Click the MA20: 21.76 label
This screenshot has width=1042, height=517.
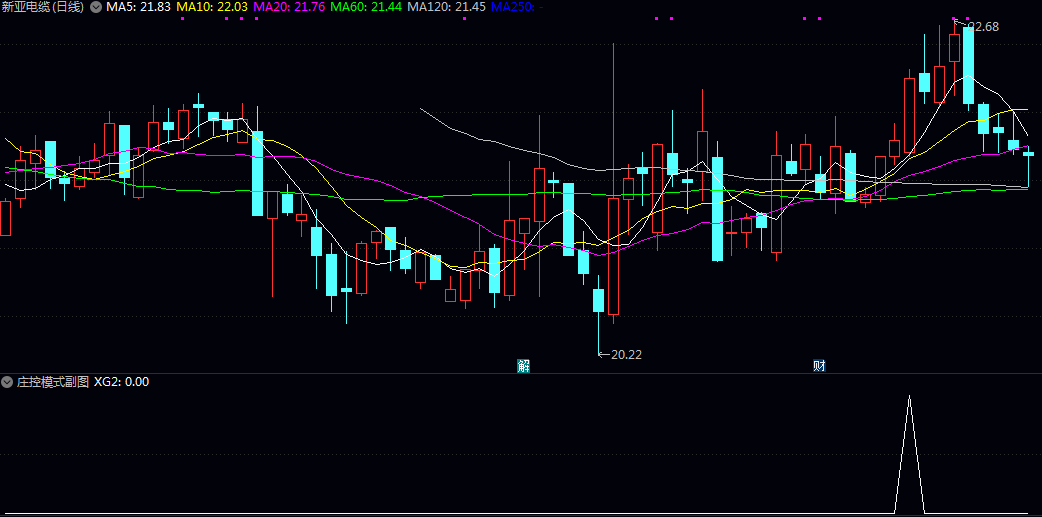point(289,7)
